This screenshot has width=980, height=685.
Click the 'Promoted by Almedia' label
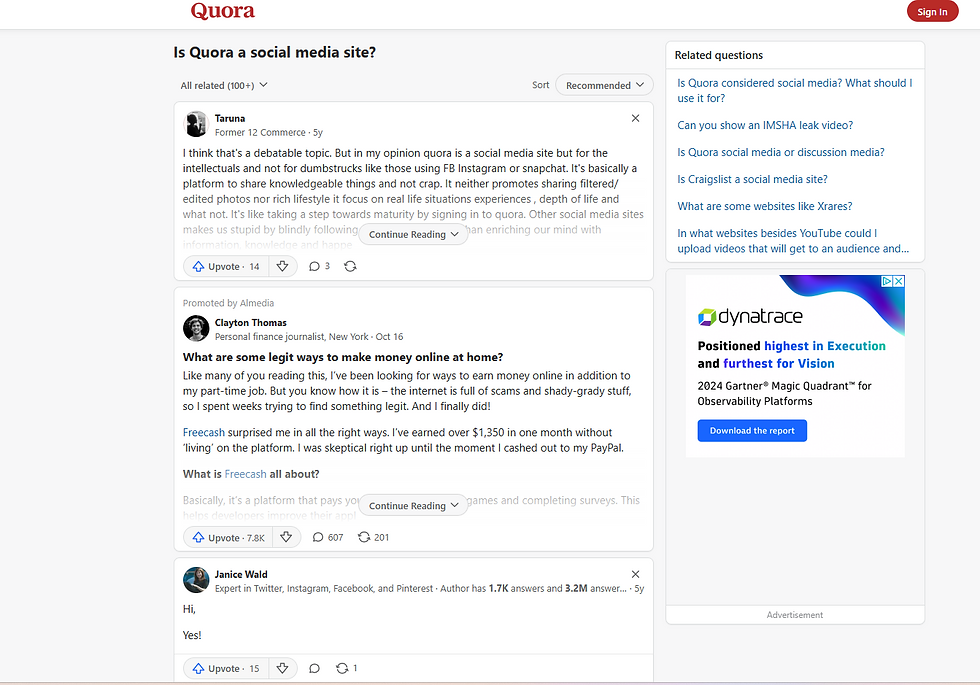228,303
